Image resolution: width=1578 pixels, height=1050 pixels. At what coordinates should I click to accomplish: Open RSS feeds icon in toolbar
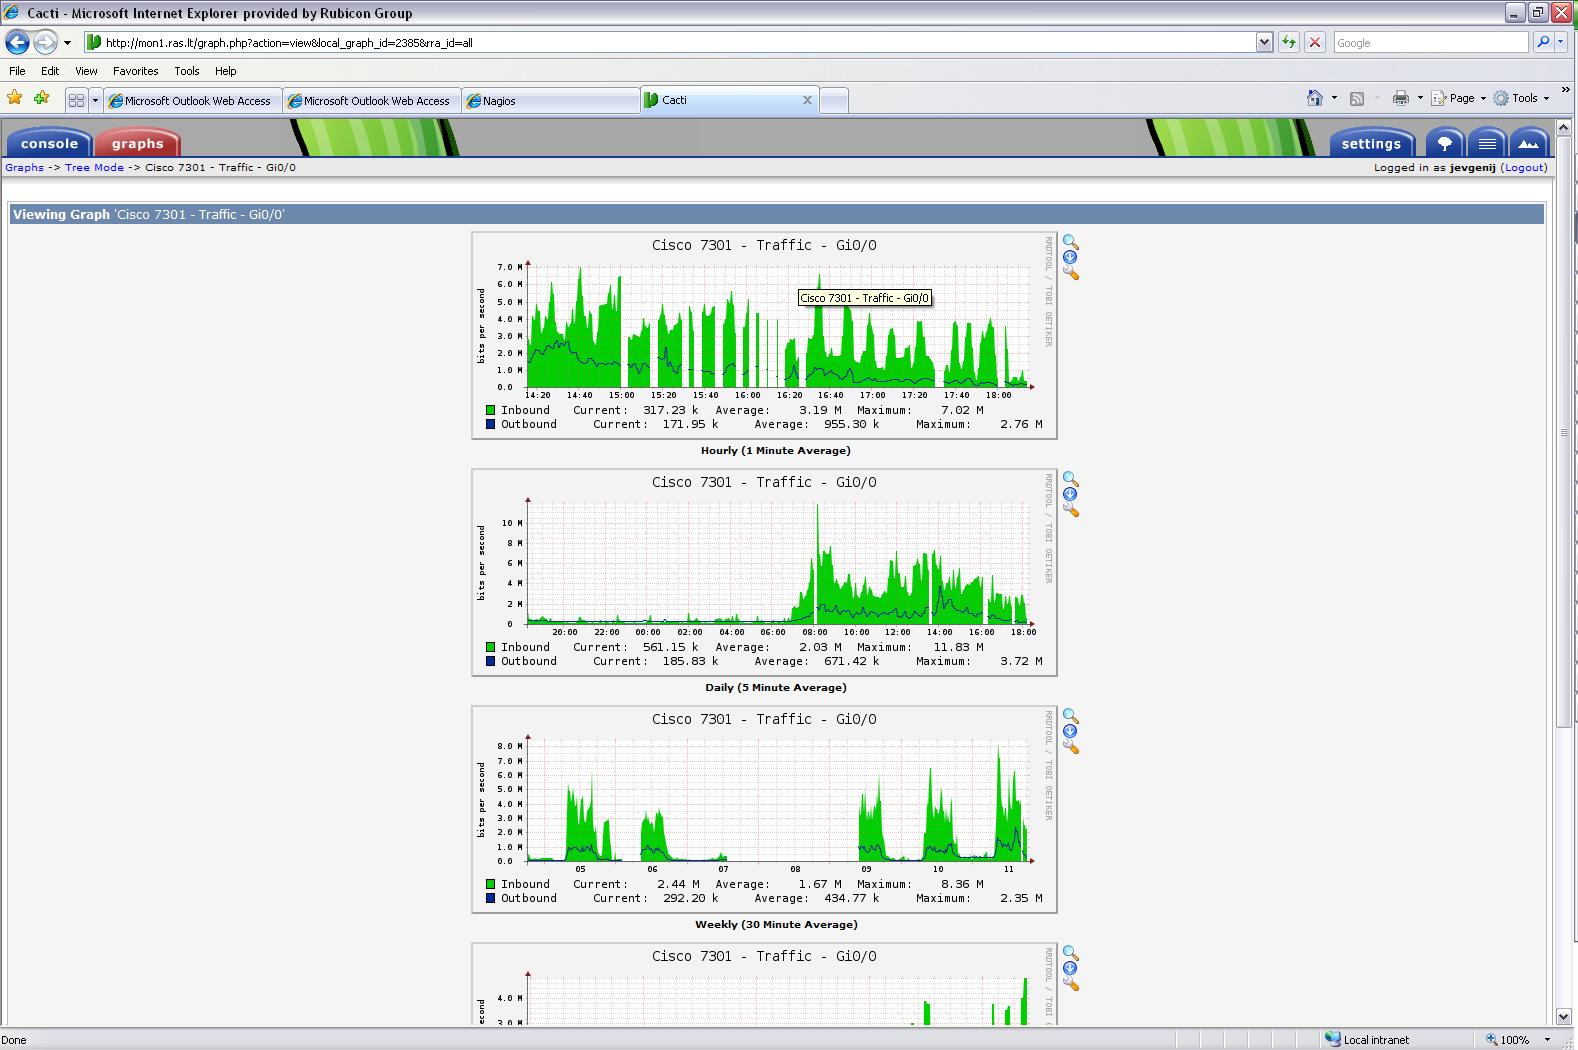point(1357,98)
